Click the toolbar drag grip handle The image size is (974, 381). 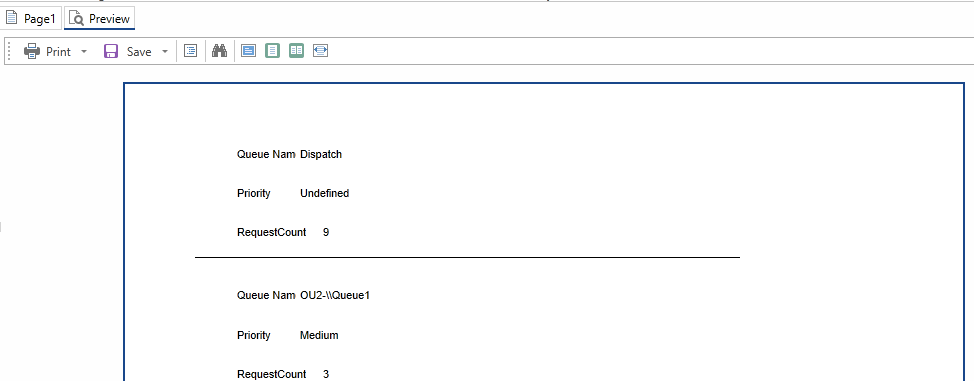9,51
